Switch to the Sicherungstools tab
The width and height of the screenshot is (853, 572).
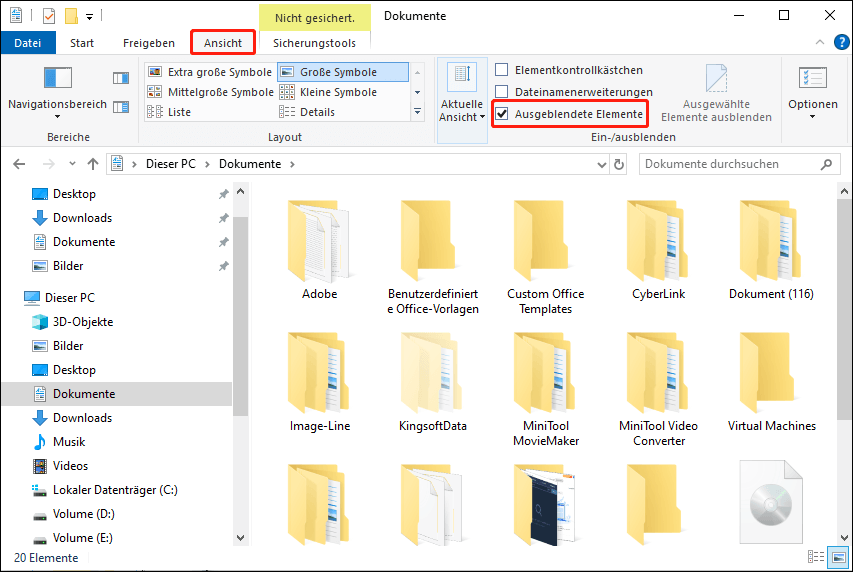(x=314, y=43)
